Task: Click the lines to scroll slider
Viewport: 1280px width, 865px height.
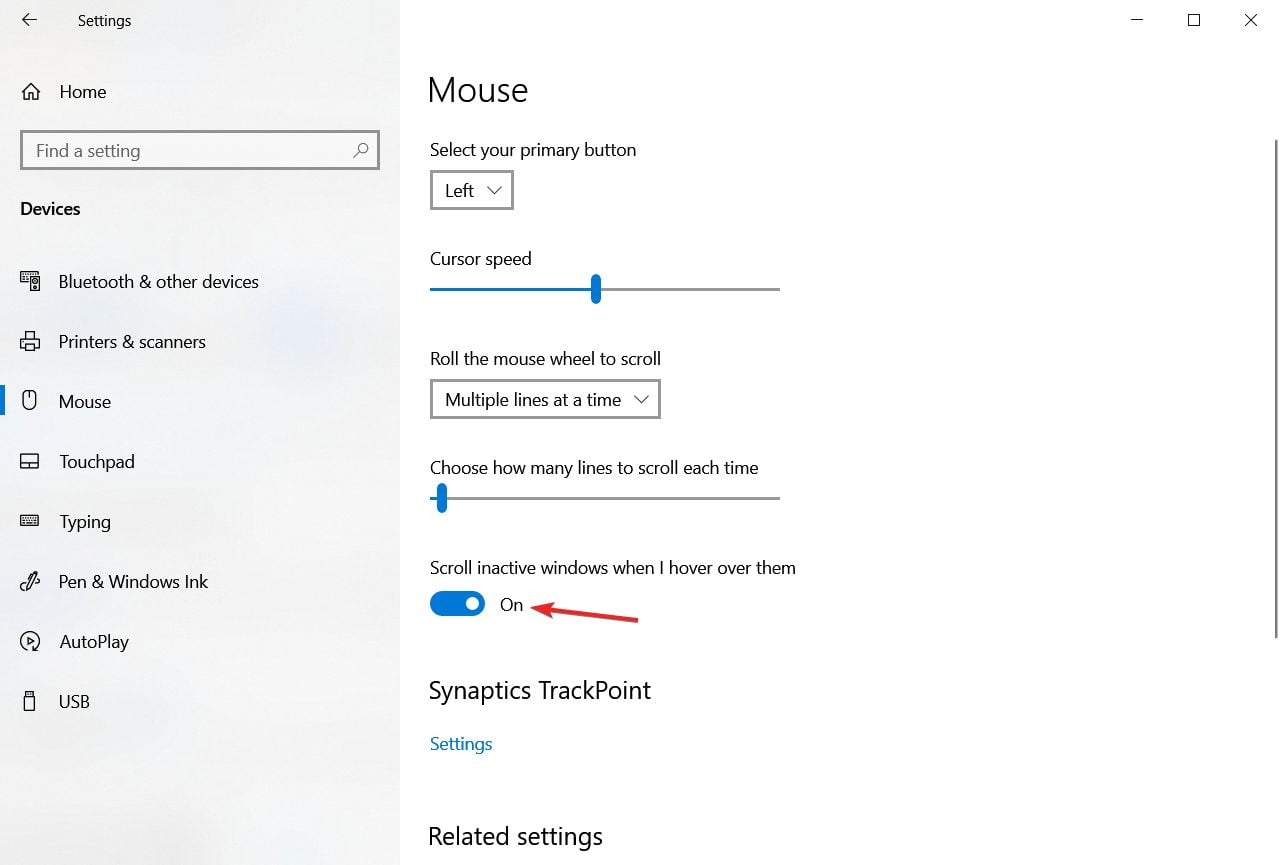Action: click(x=441, y=498)
